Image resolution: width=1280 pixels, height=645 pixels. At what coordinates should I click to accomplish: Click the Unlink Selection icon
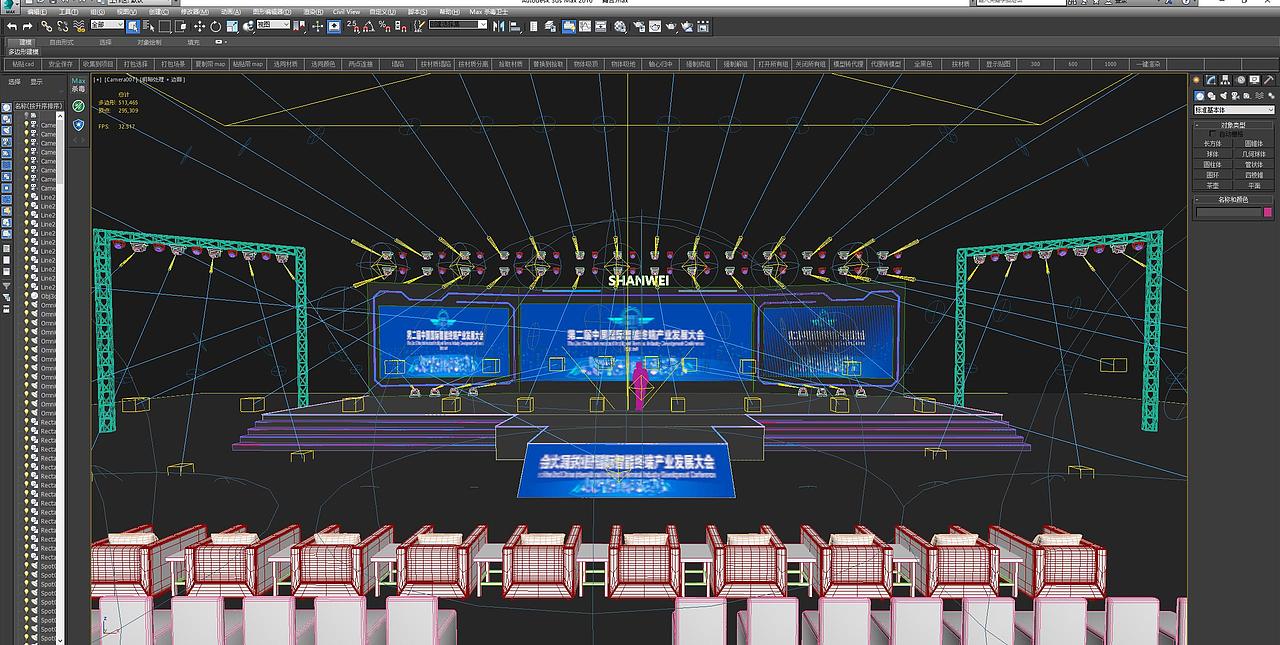62,26
